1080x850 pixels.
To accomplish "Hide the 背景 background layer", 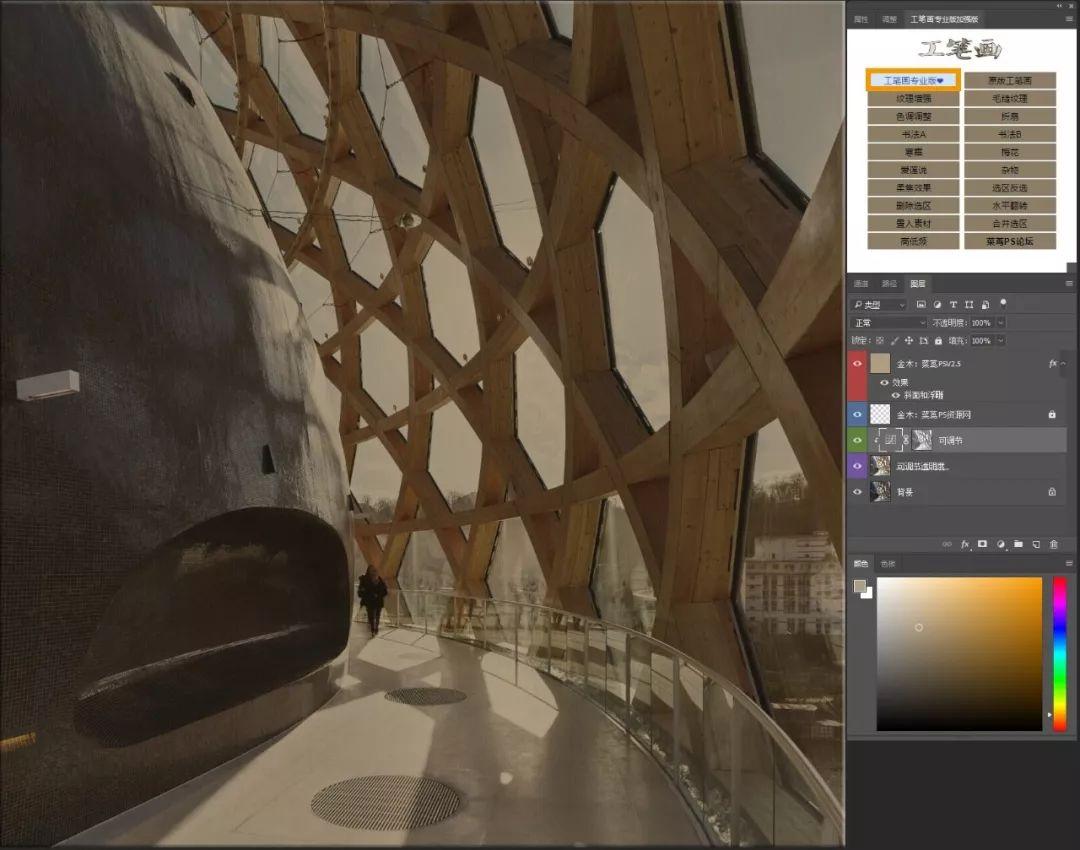I will (x=858, y=492).
